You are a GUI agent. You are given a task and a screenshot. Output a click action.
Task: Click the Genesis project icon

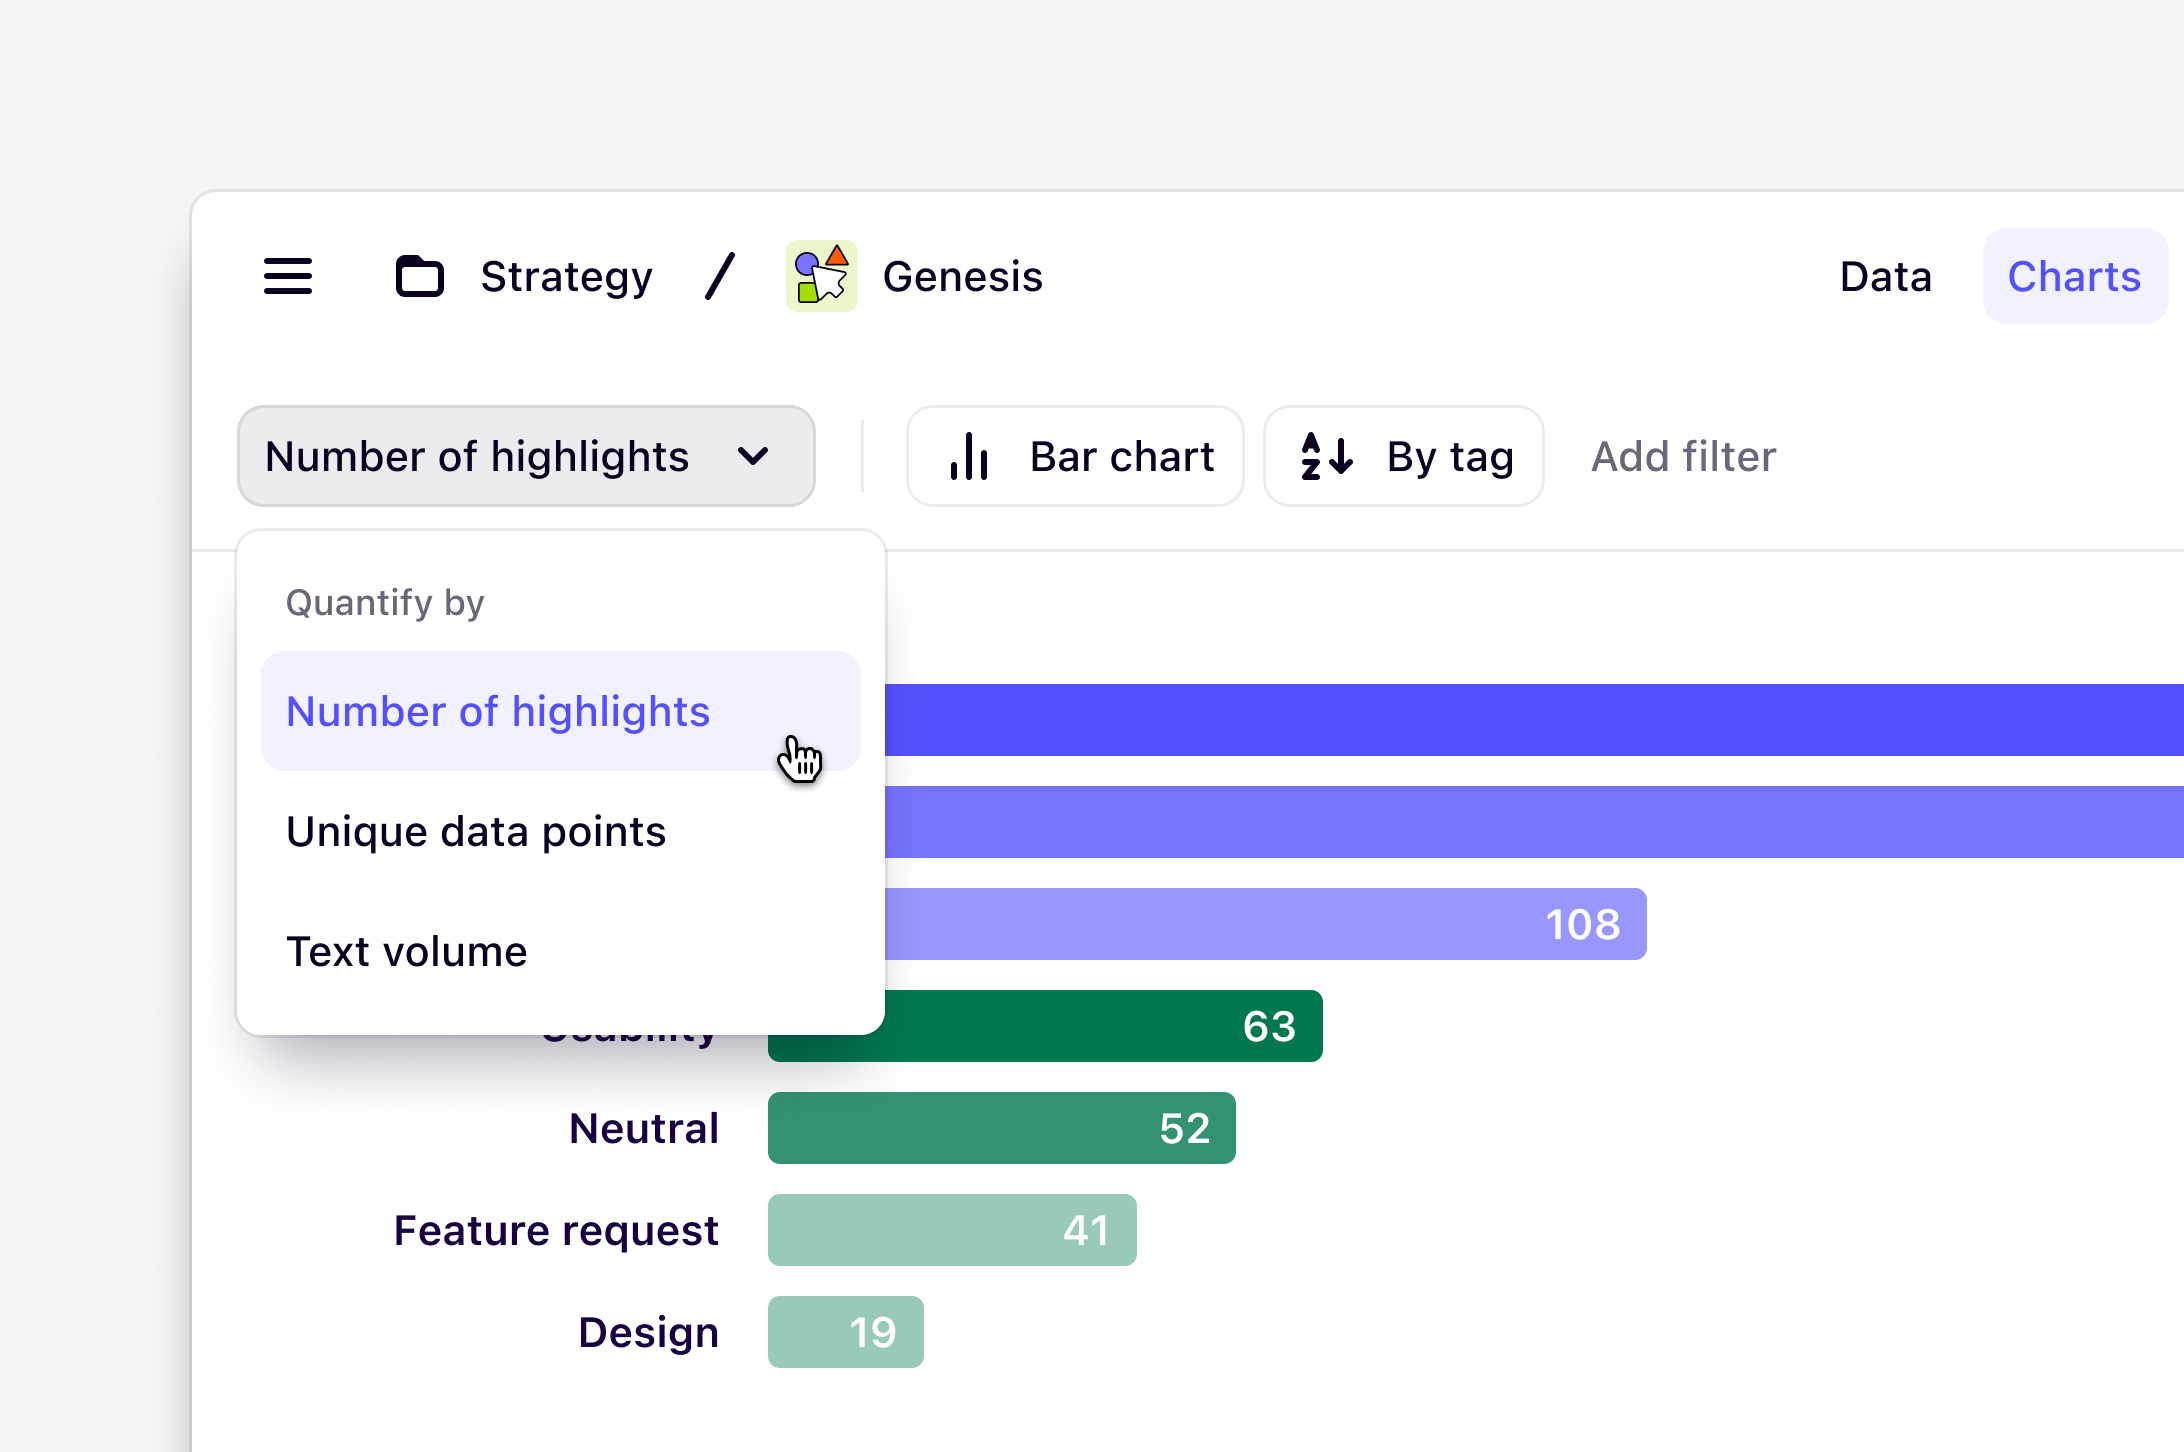point(821,276)
